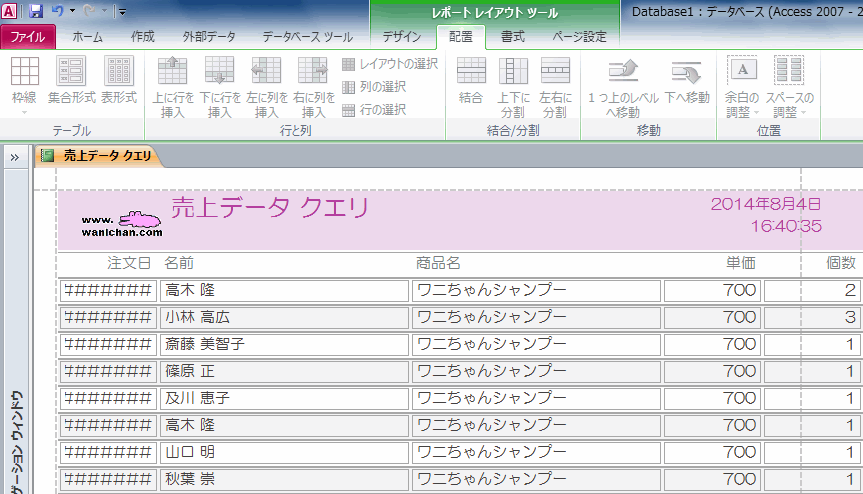Click 行の選択 button
The width and height of the screenshot is (863, 494).
[374, 110]
